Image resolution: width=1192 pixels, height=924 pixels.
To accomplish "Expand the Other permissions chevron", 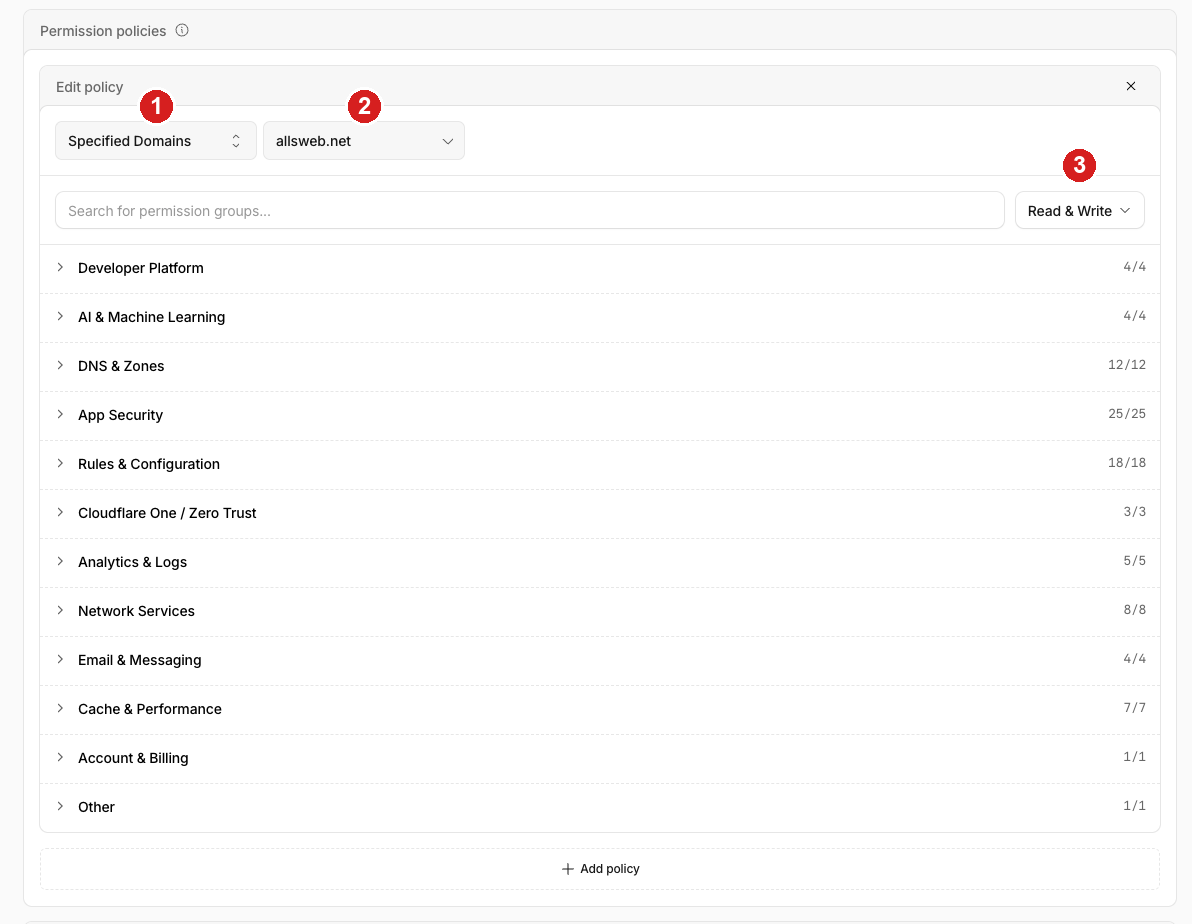I will click(x=60, y=807).
